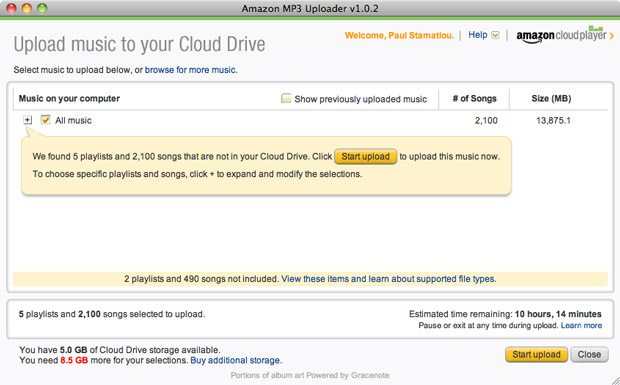This screenshot has height=385, width=620.
Task: Click the estimated time 10 hours, 14 minutes
Action: pos(558,314)
